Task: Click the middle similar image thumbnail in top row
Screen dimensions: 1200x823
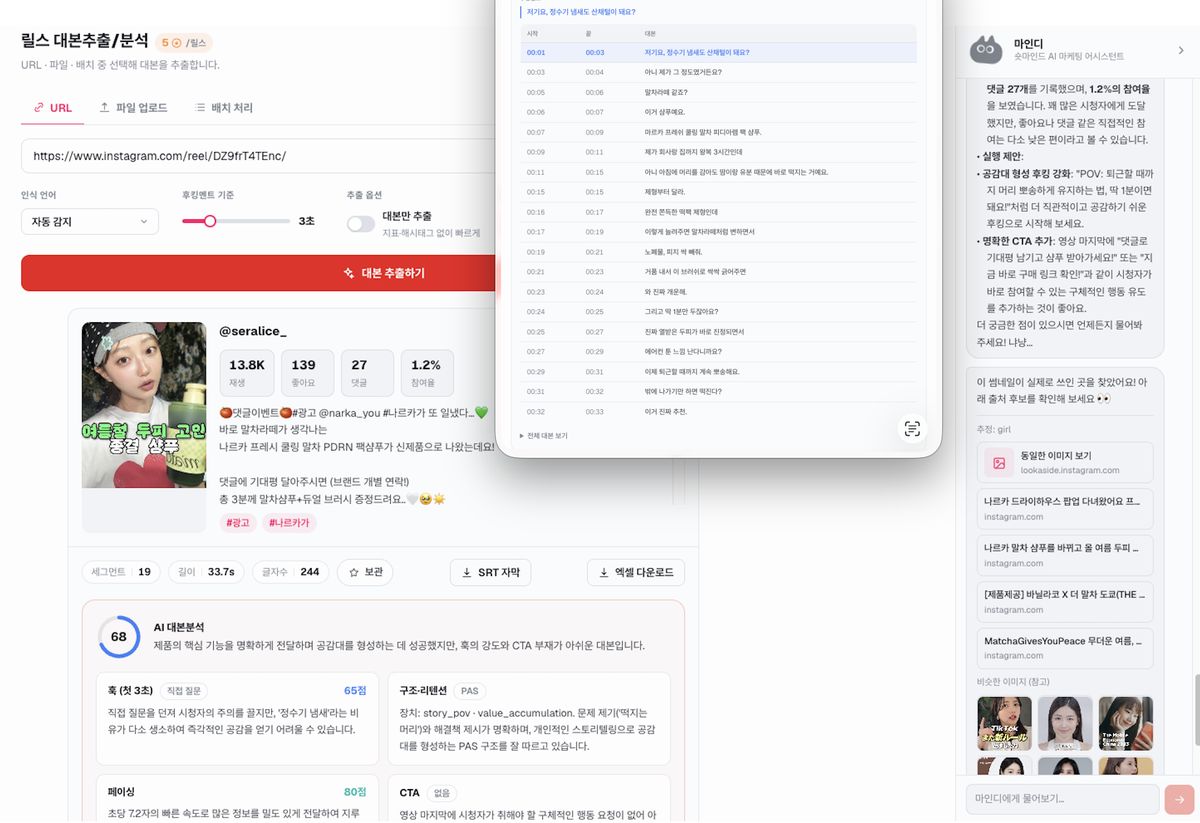Action: (1065, 724)
